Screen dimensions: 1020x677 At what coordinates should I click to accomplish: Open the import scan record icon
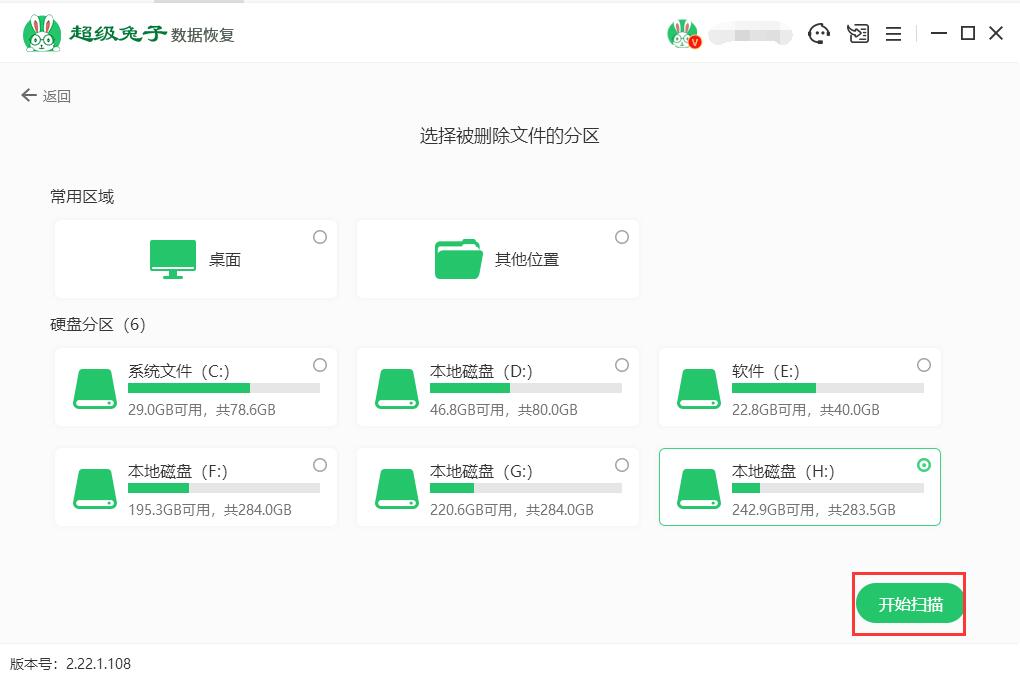point(858,34)
